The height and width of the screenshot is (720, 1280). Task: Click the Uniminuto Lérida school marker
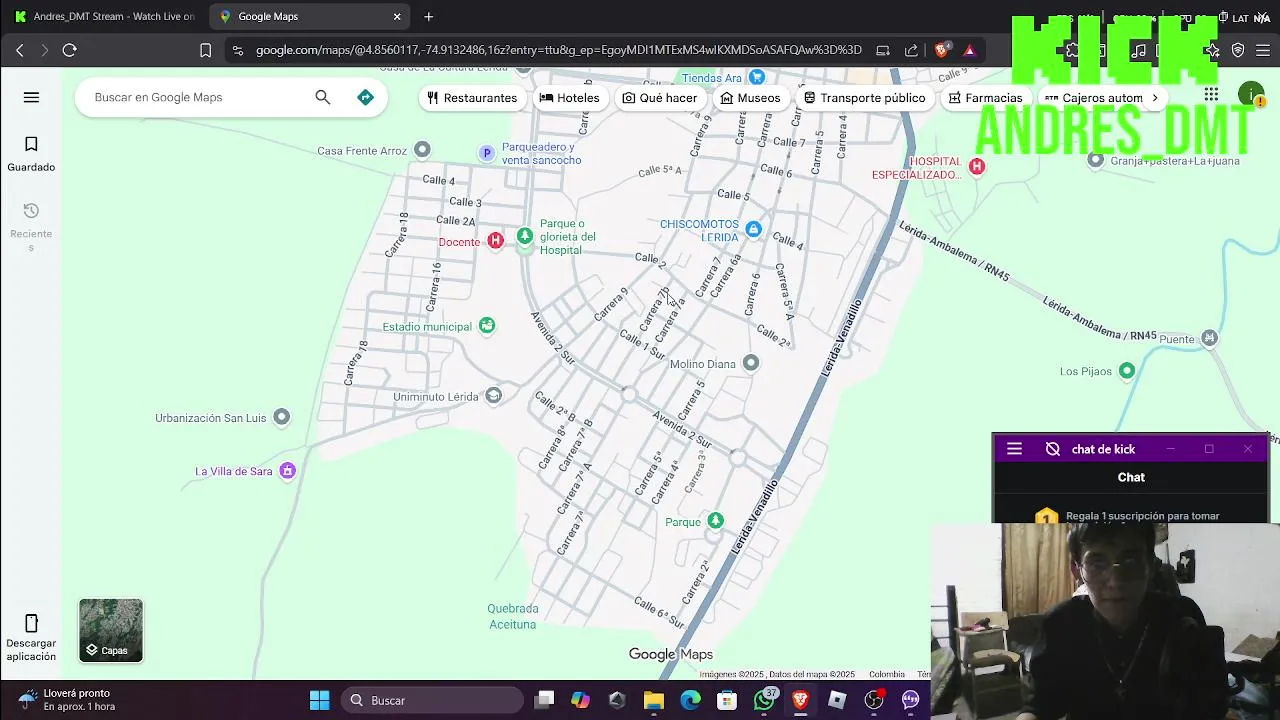point(493,396)
